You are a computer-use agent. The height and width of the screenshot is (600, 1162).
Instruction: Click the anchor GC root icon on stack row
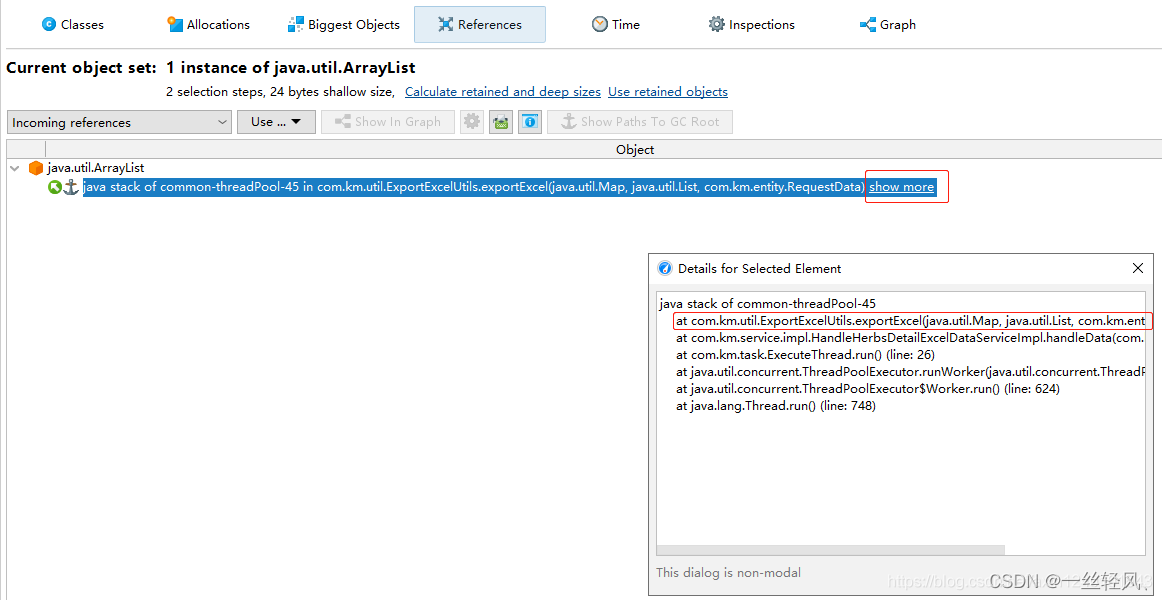(x=71, y=187)
